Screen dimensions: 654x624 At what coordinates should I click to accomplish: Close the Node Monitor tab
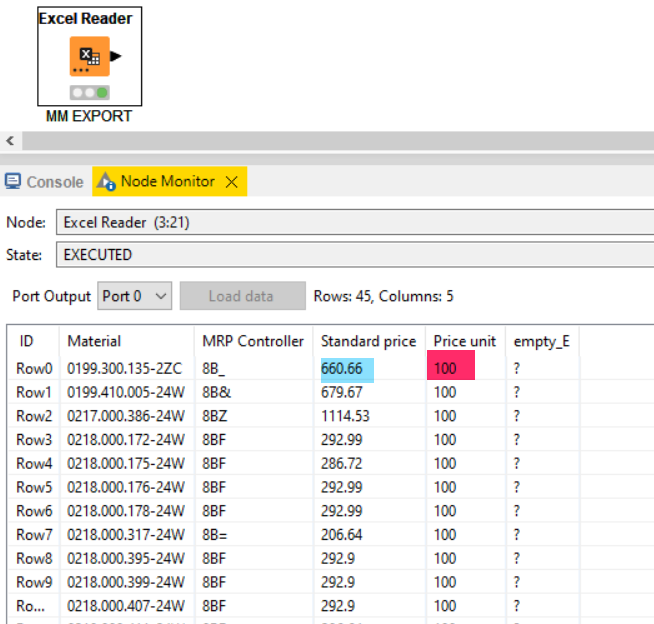click(x=231, y=182)
